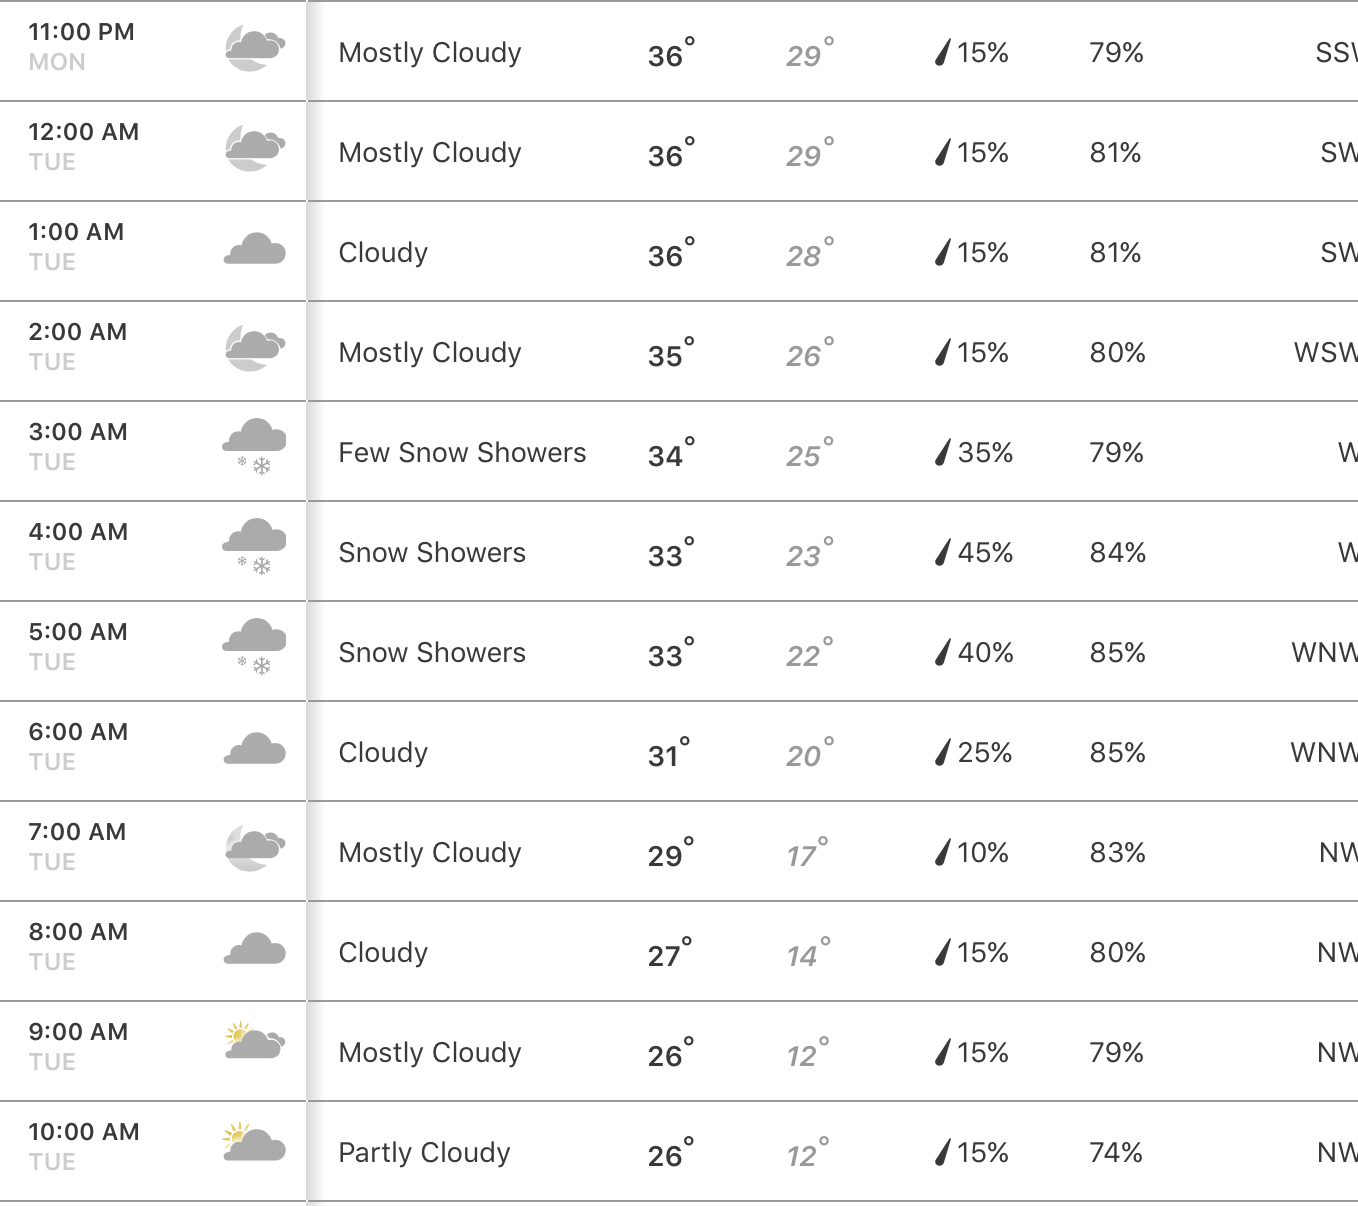Click the raindrop icon beside 45% precipitation
This screenshot has width=1358, height=1206.
pyautogui.click(x=942, y=552)
